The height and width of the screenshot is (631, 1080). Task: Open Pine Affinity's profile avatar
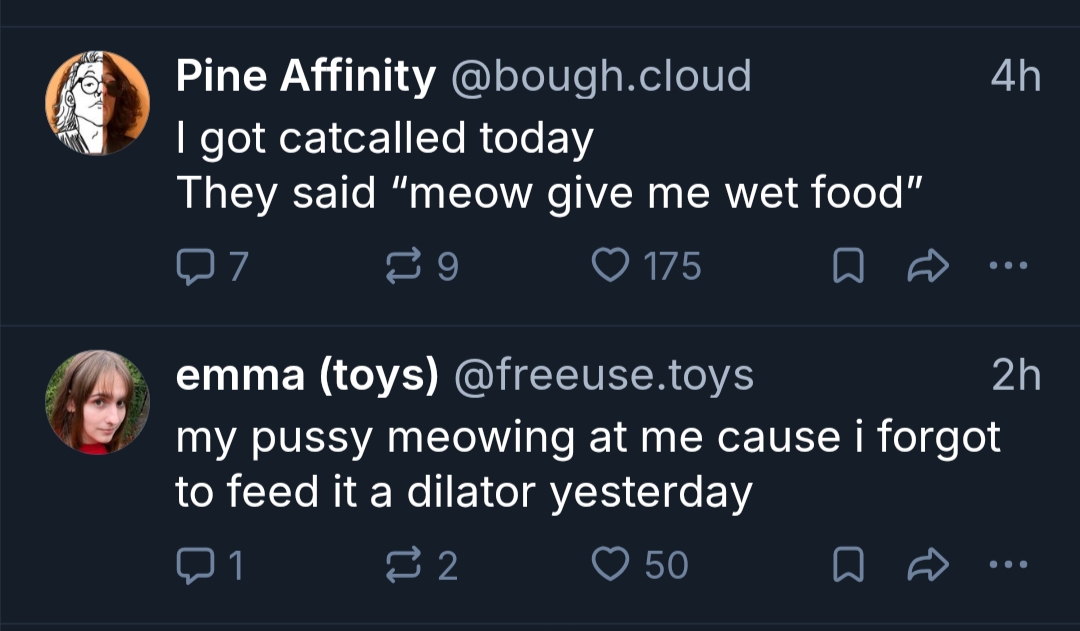[x=97, y=103]
